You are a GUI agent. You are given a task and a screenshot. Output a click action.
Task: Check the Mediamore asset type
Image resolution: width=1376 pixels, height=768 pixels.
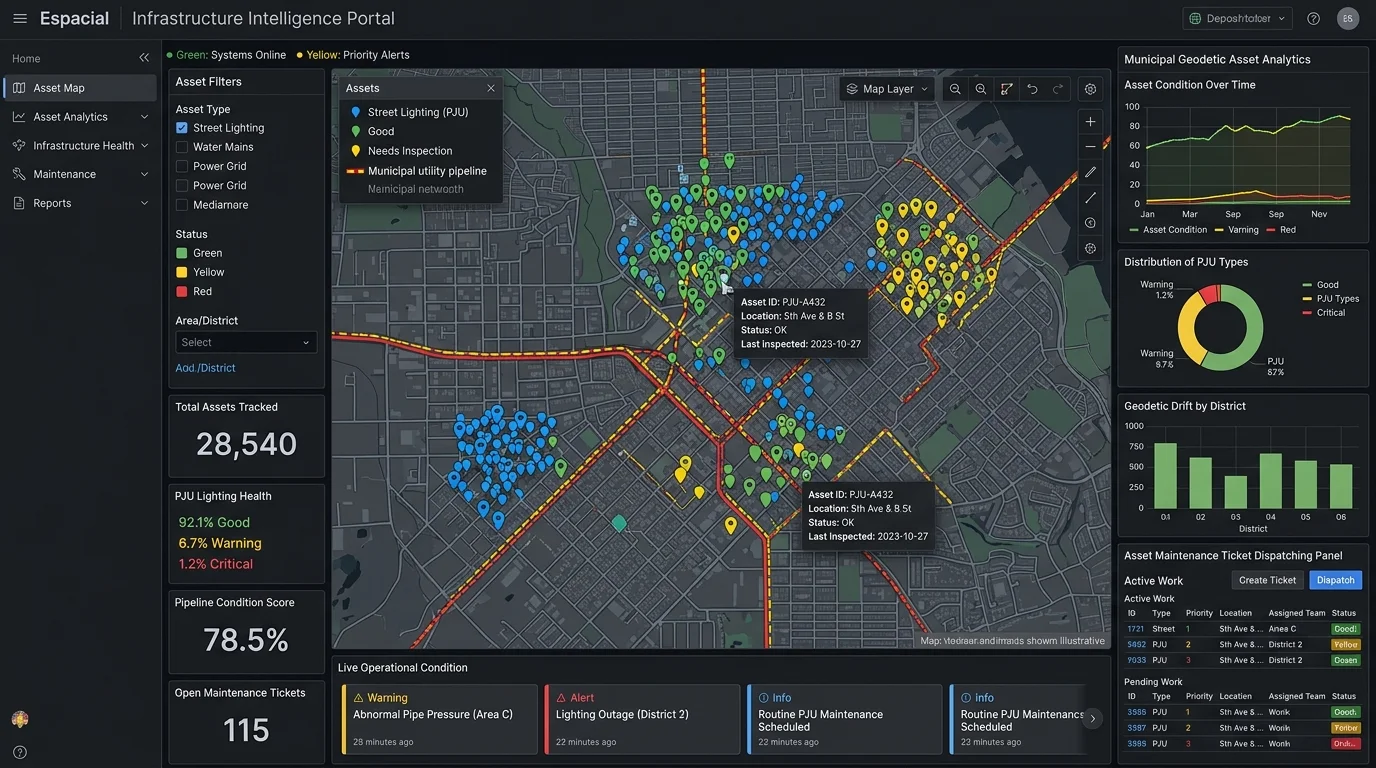[x=182, y=205]
